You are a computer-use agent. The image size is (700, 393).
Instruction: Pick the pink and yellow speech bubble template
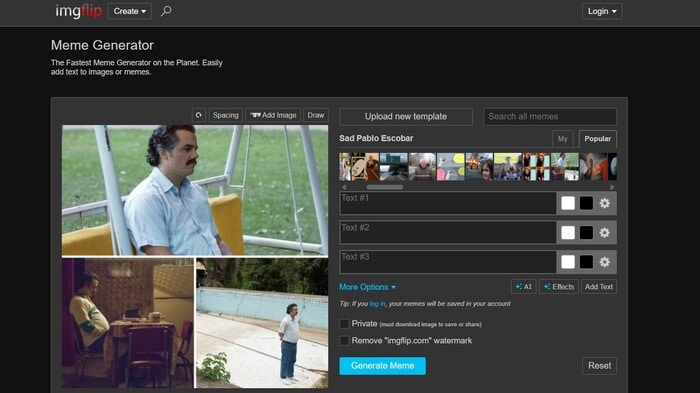click(x=451, y=167)
